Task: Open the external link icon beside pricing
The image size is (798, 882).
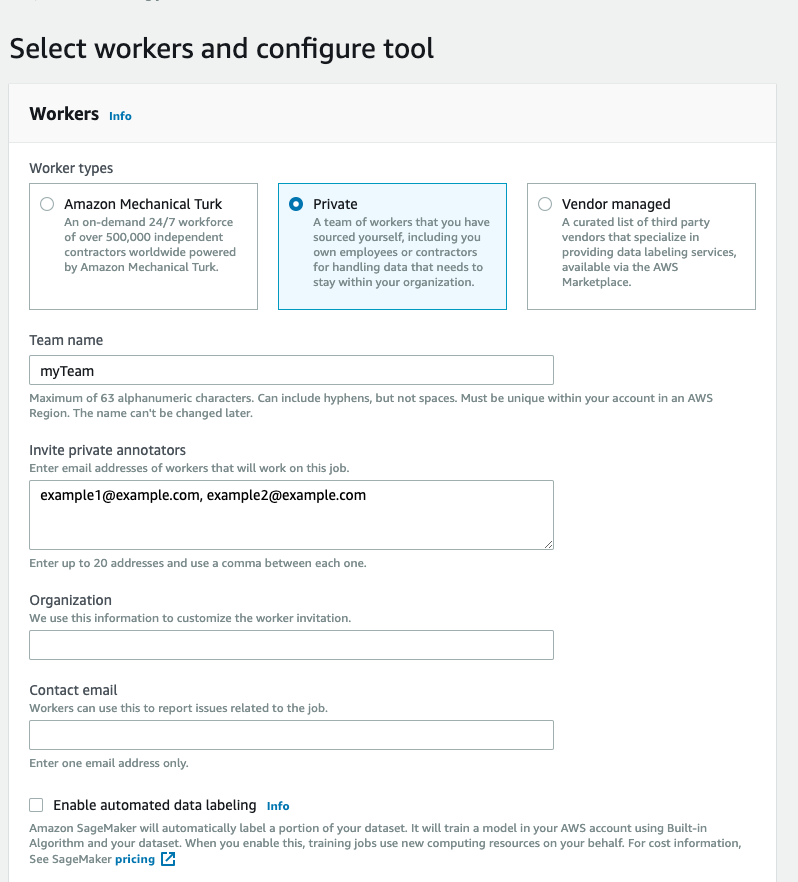Action: click(x=168, y=859)
